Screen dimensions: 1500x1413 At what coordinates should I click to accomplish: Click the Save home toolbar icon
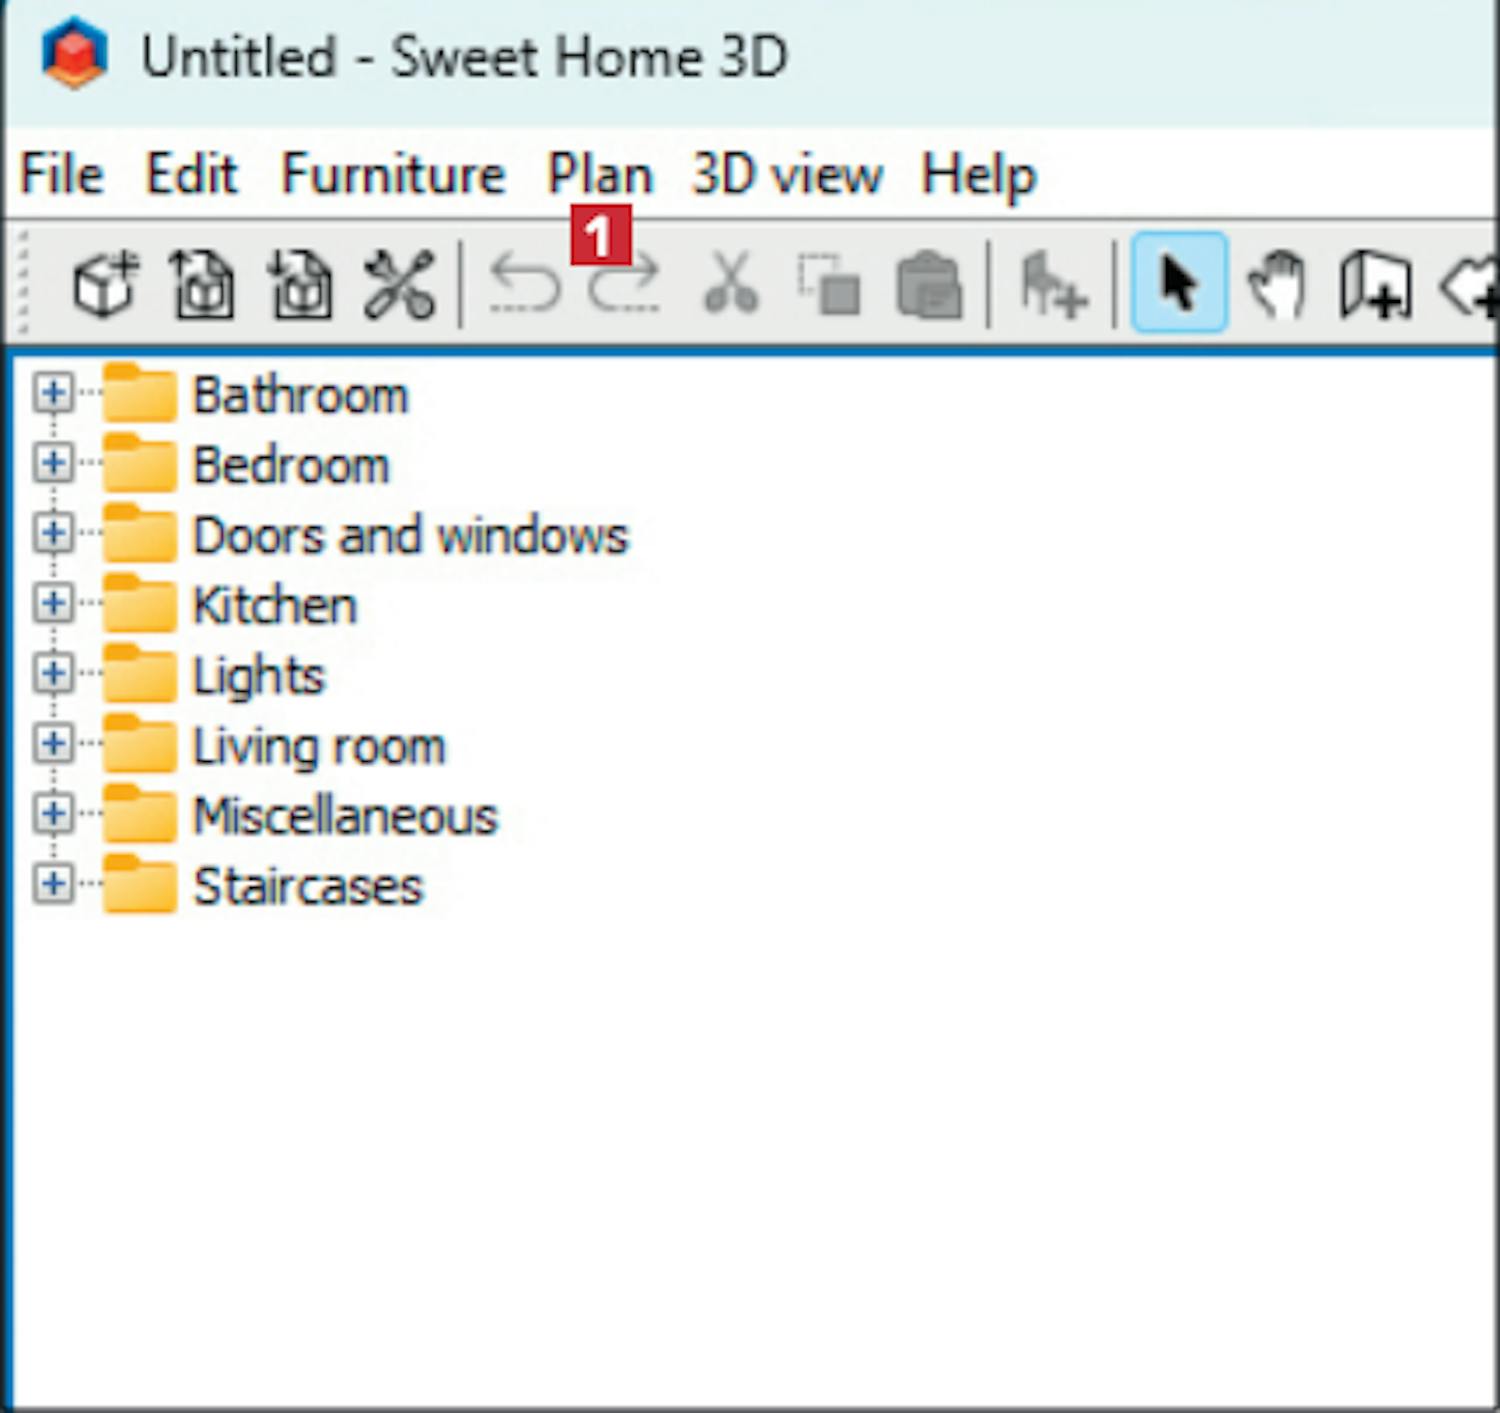301,285
